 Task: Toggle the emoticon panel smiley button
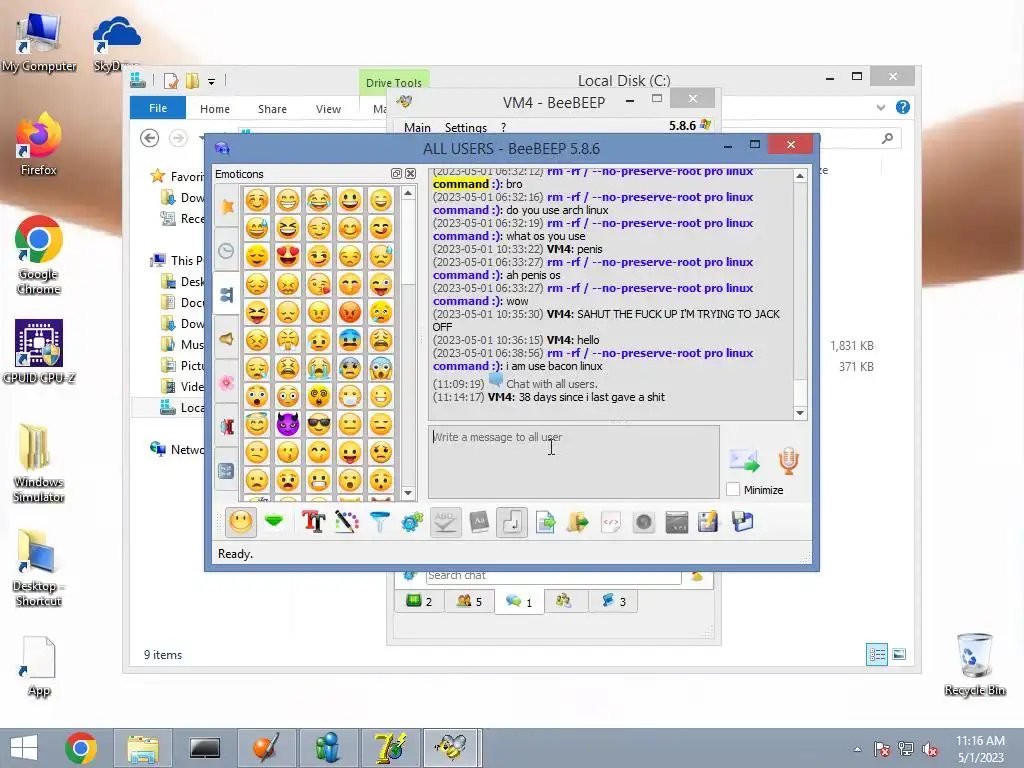240,522
